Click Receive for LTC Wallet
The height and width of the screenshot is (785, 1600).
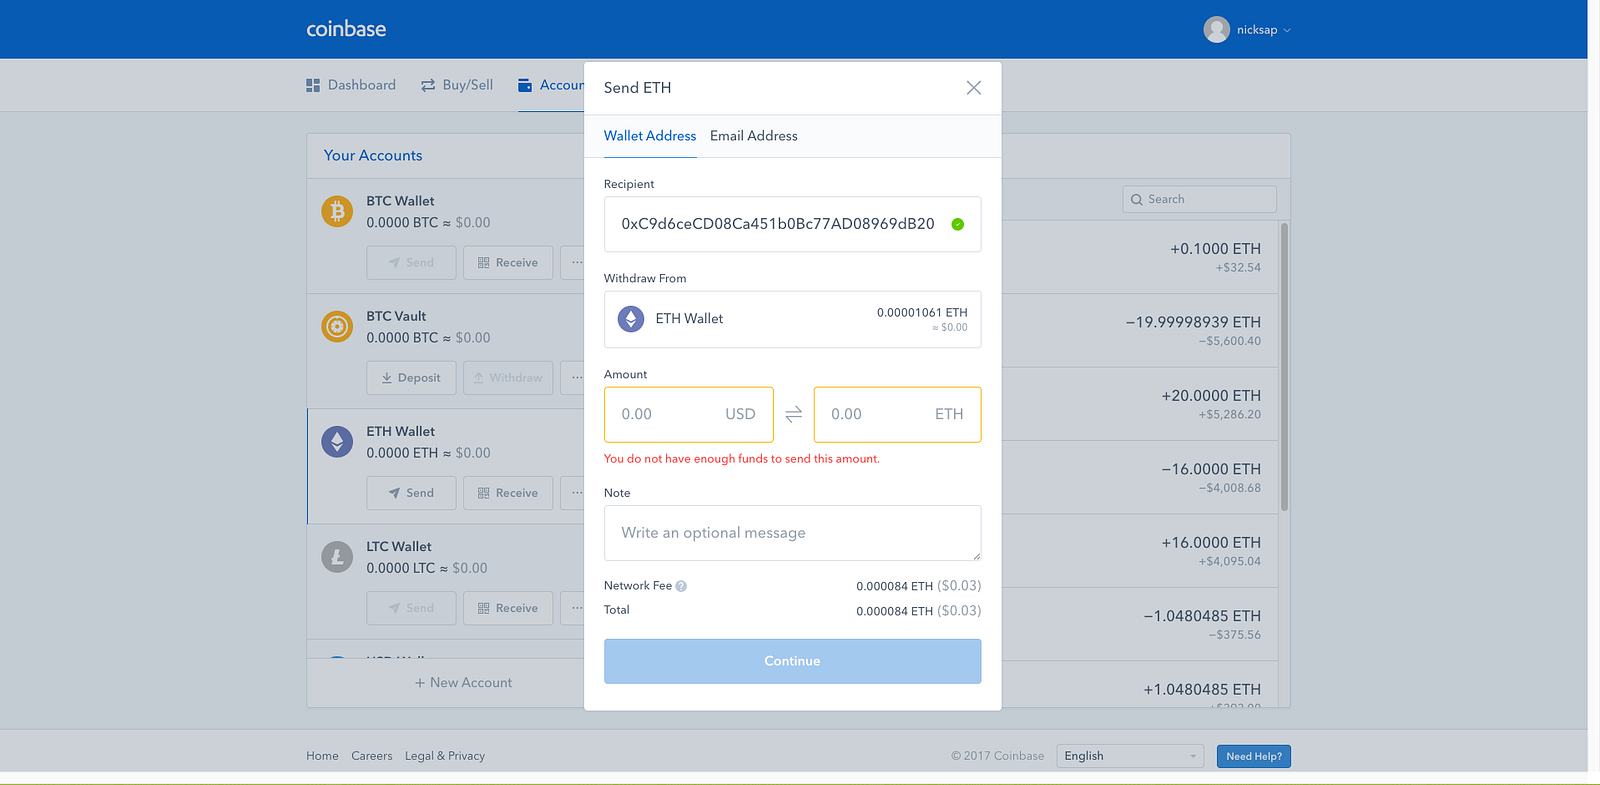click(x=508, y=607)
